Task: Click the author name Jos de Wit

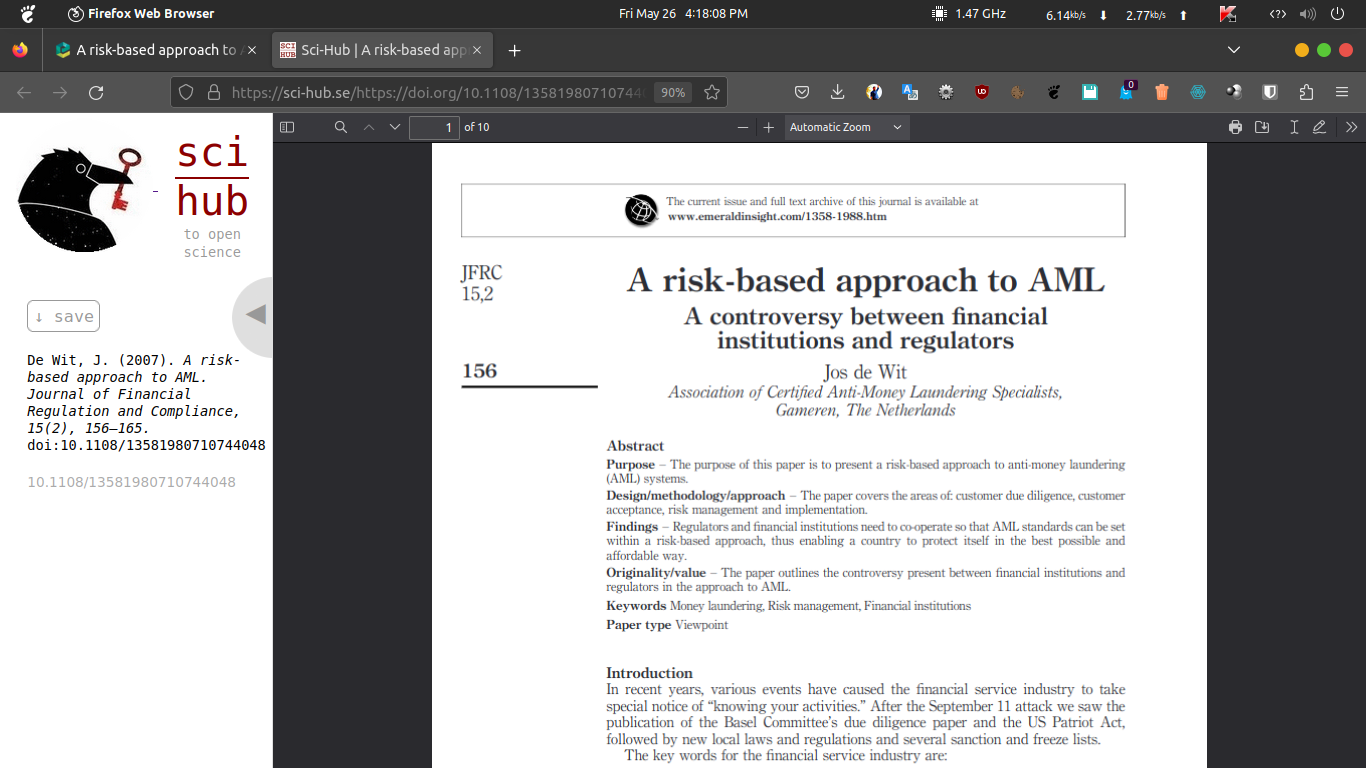Action: (x=866, y=372)
